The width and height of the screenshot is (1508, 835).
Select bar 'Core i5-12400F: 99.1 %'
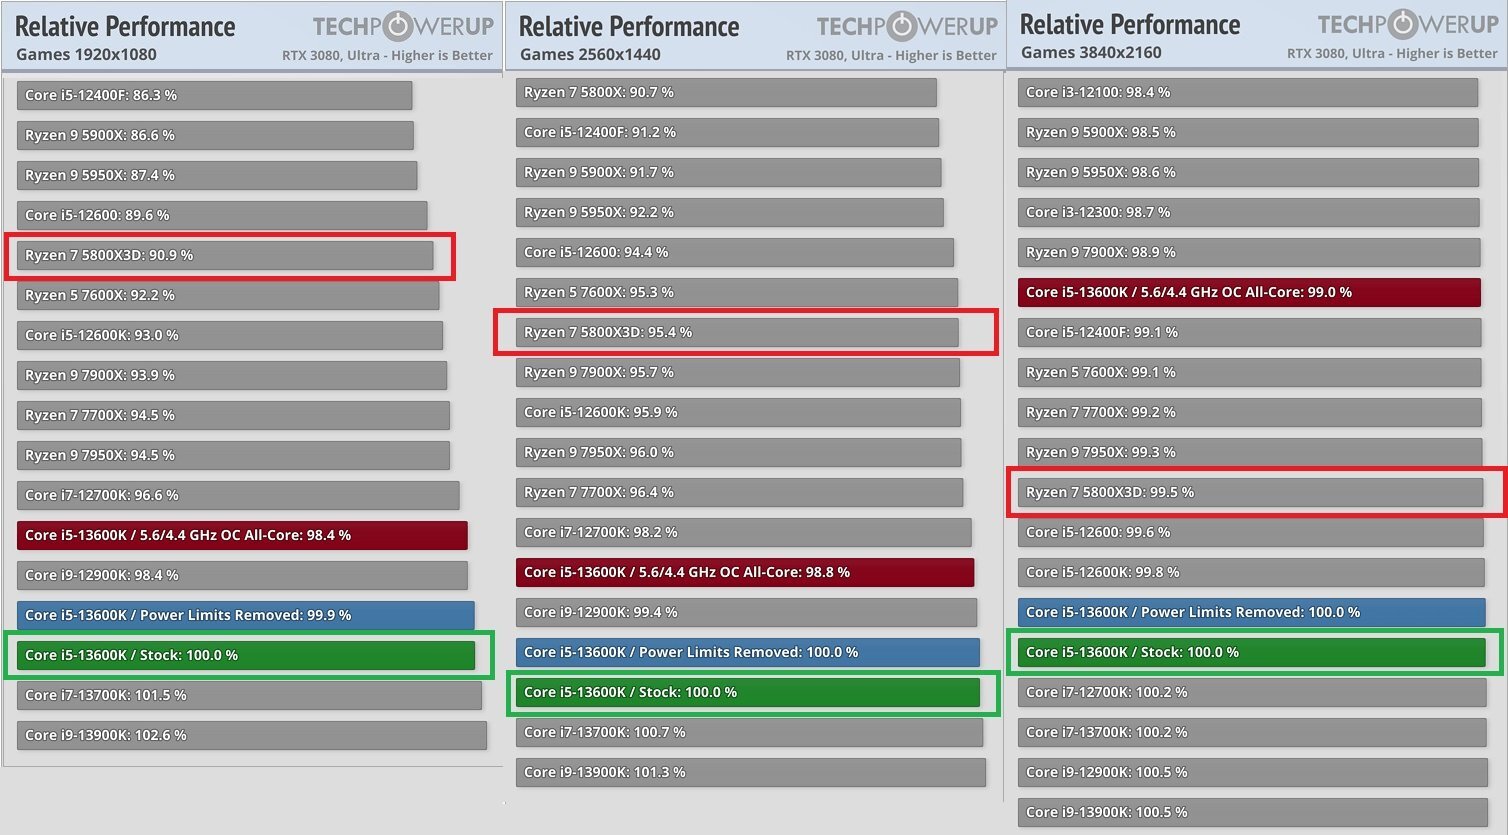[1249, 332]
